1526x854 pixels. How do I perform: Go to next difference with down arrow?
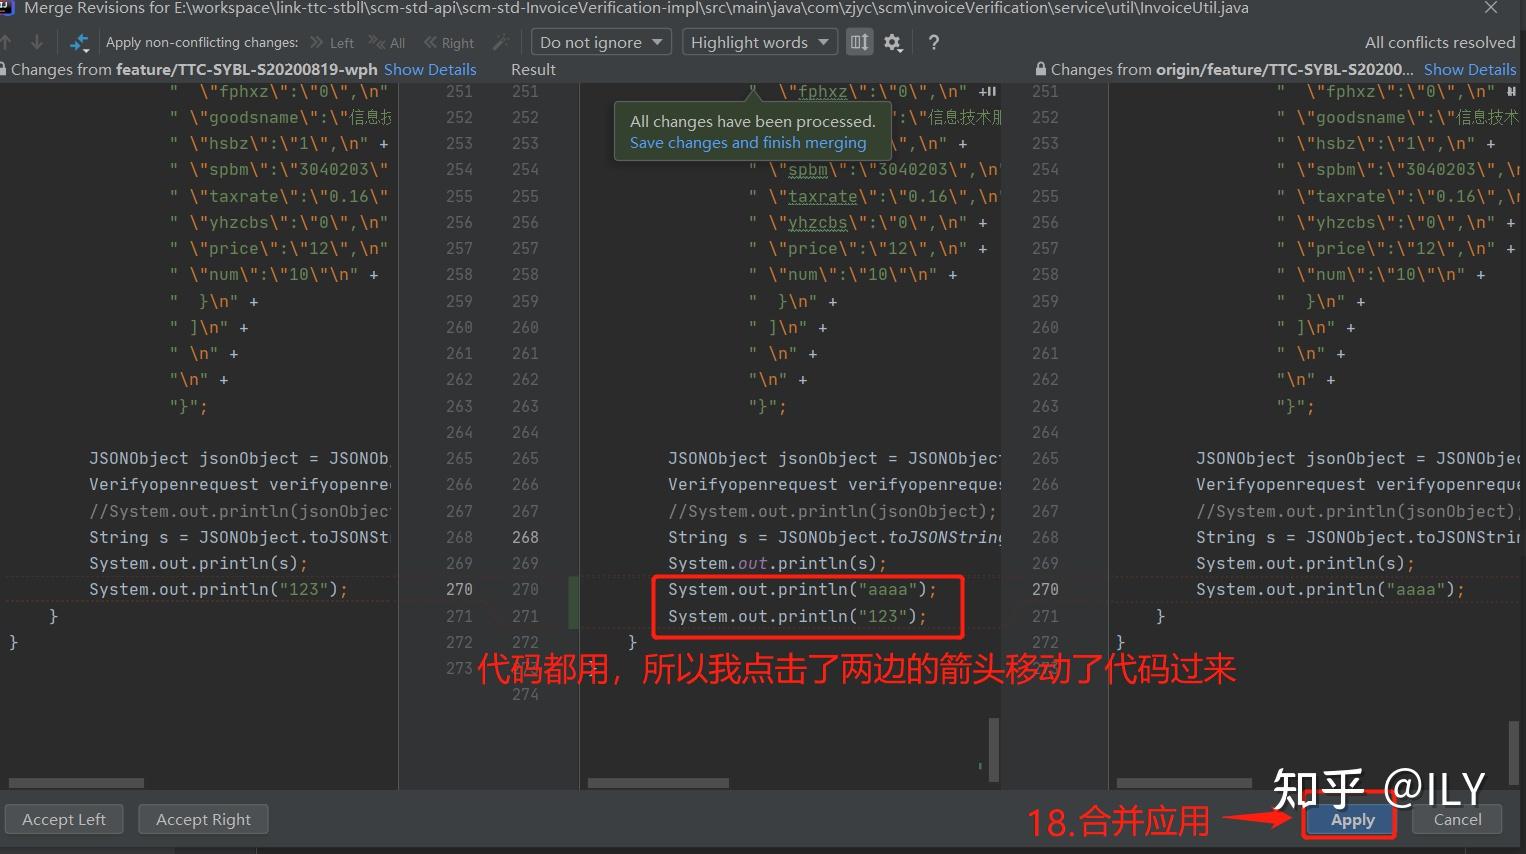coord(36,42)
